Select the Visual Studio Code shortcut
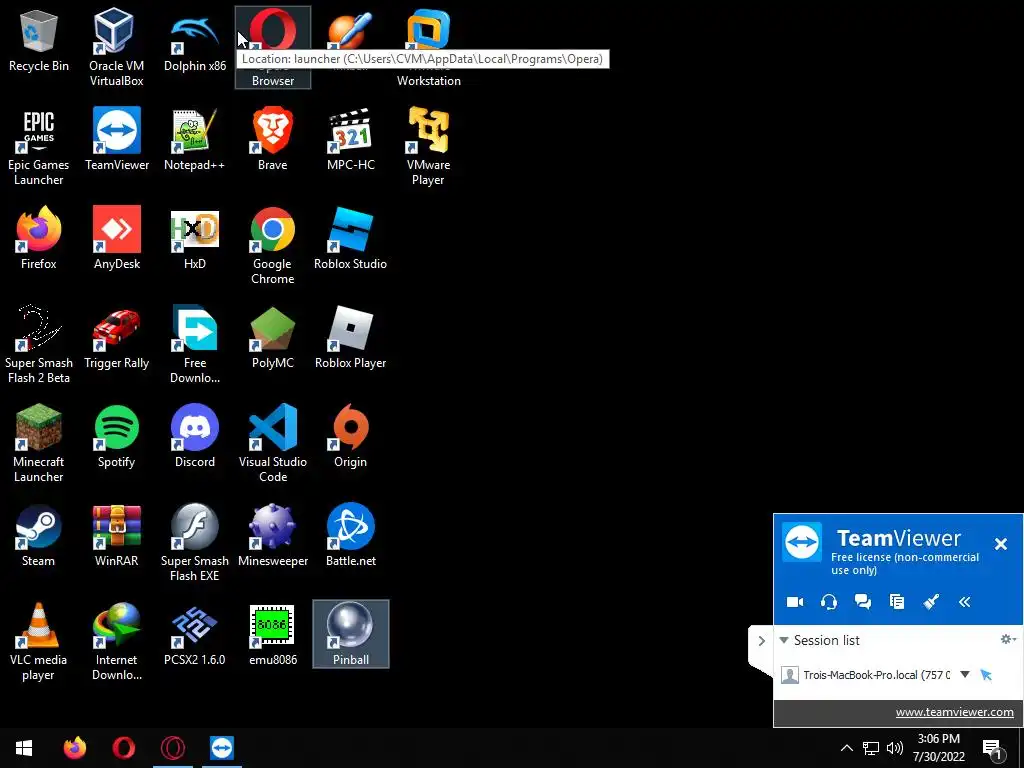 tap(273, 444)
